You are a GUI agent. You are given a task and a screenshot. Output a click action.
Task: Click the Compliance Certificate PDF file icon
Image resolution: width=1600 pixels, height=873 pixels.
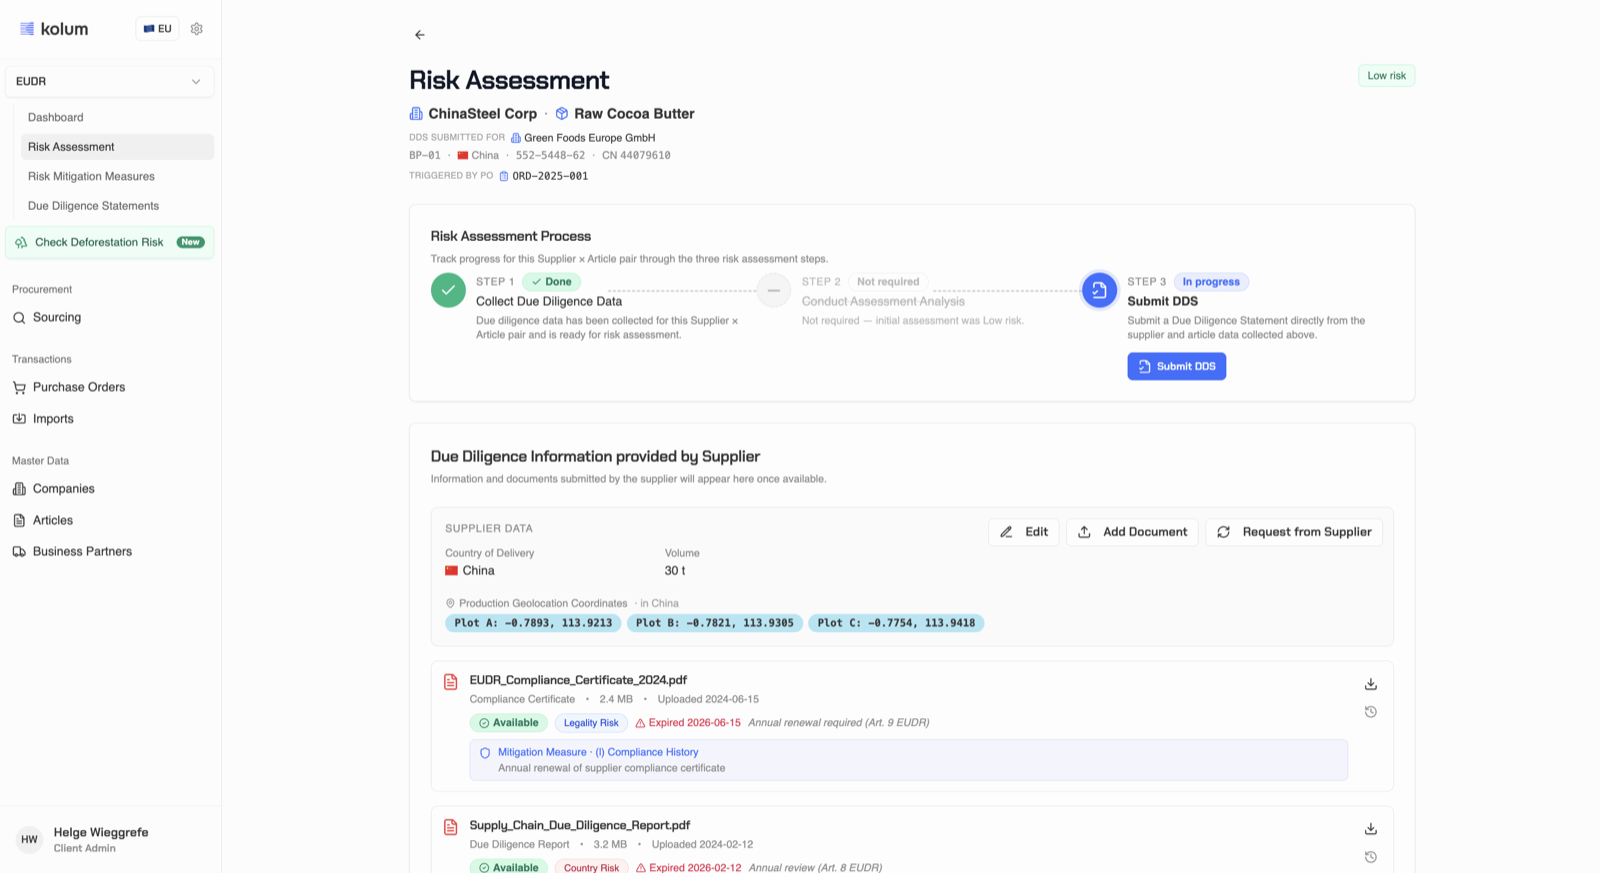click(451, 682)
